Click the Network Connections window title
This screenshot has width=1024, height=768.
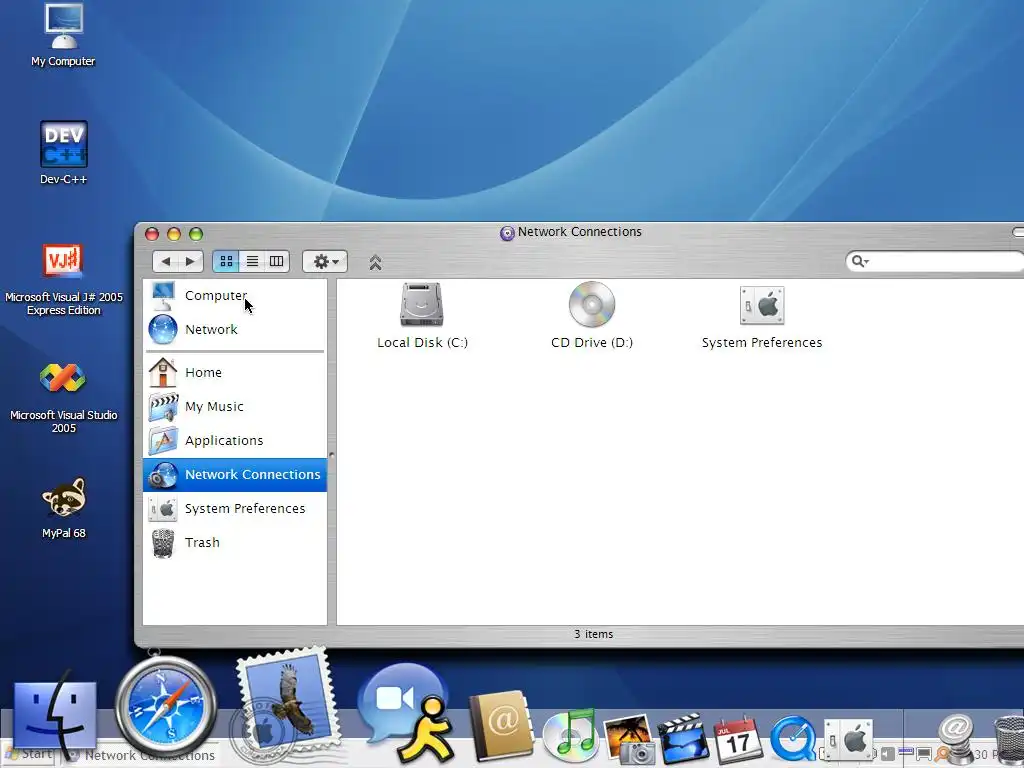(x=579, y=232)
